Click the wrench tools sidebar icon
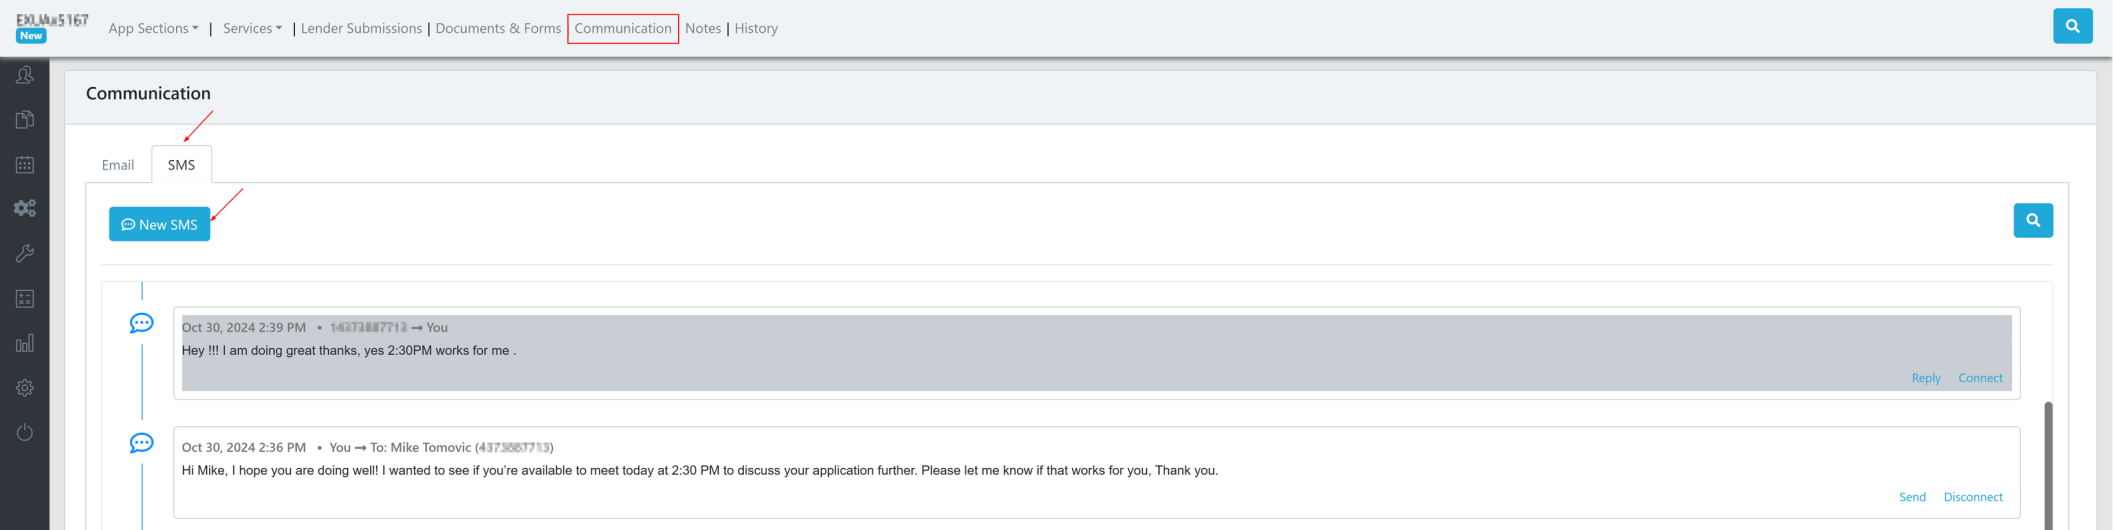This screenshot has height=530, width=2113. (25, 254)
